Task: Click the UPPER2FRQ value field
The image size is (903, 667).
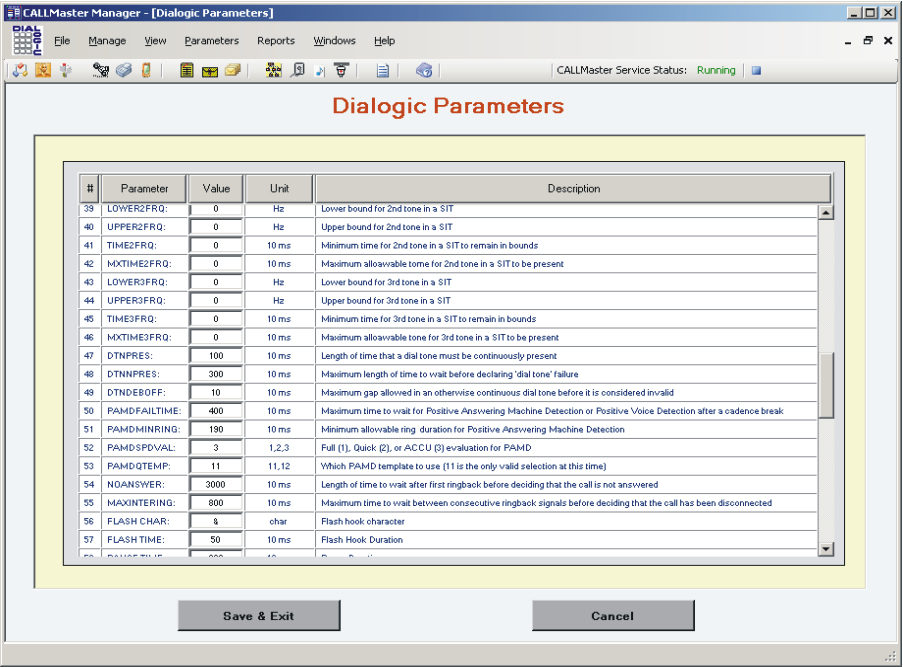Action: 216,227
